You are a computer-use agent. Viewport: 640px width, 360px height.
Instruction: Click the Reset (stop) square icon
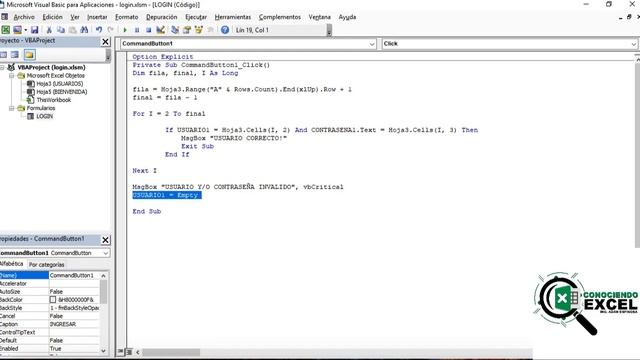149,30
